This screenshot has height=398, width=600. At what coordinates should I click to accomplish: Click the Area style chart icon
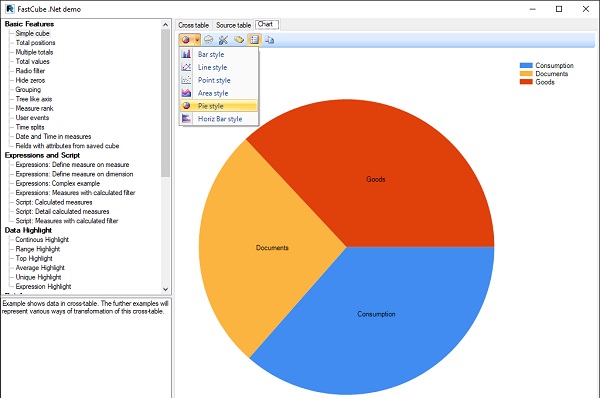(x=186, y=93)
